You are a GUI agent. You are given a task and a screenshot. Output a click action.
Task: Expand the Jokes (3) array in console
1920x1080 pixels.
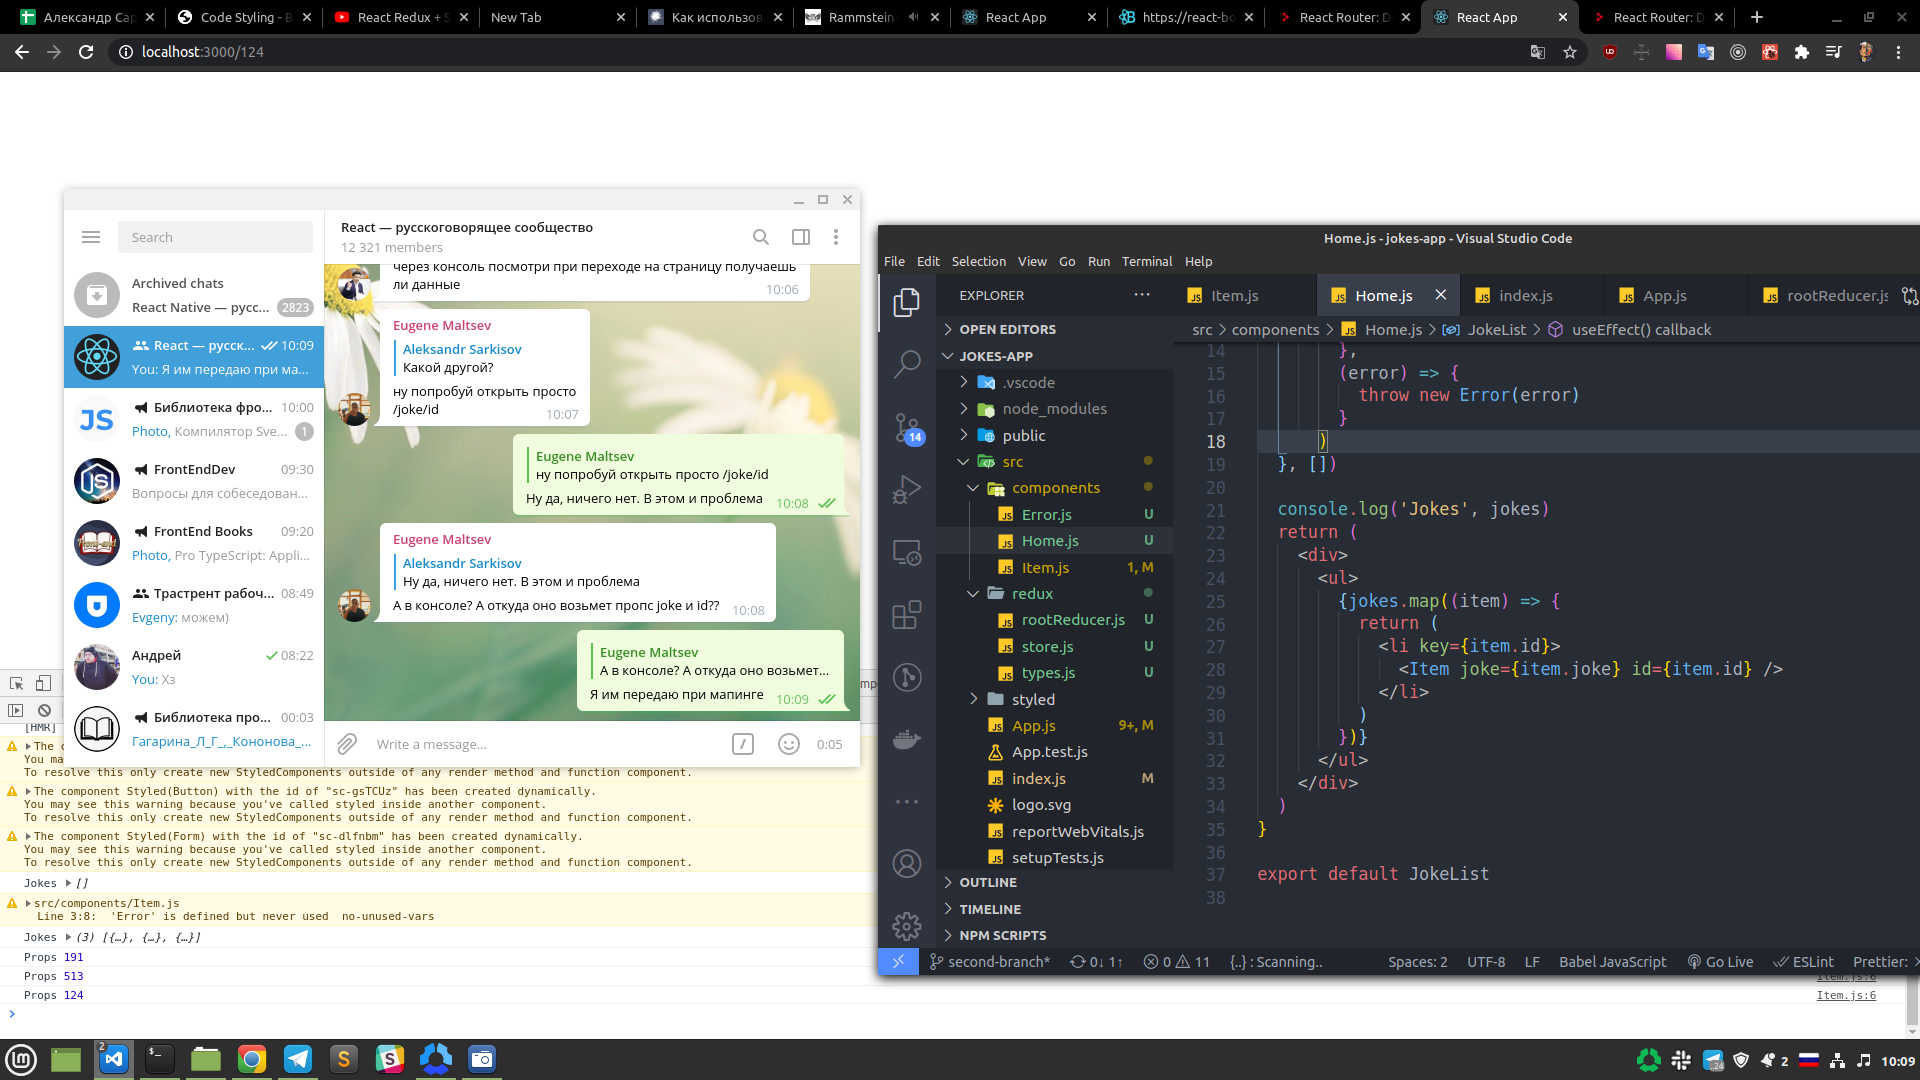tap(68, 938)
